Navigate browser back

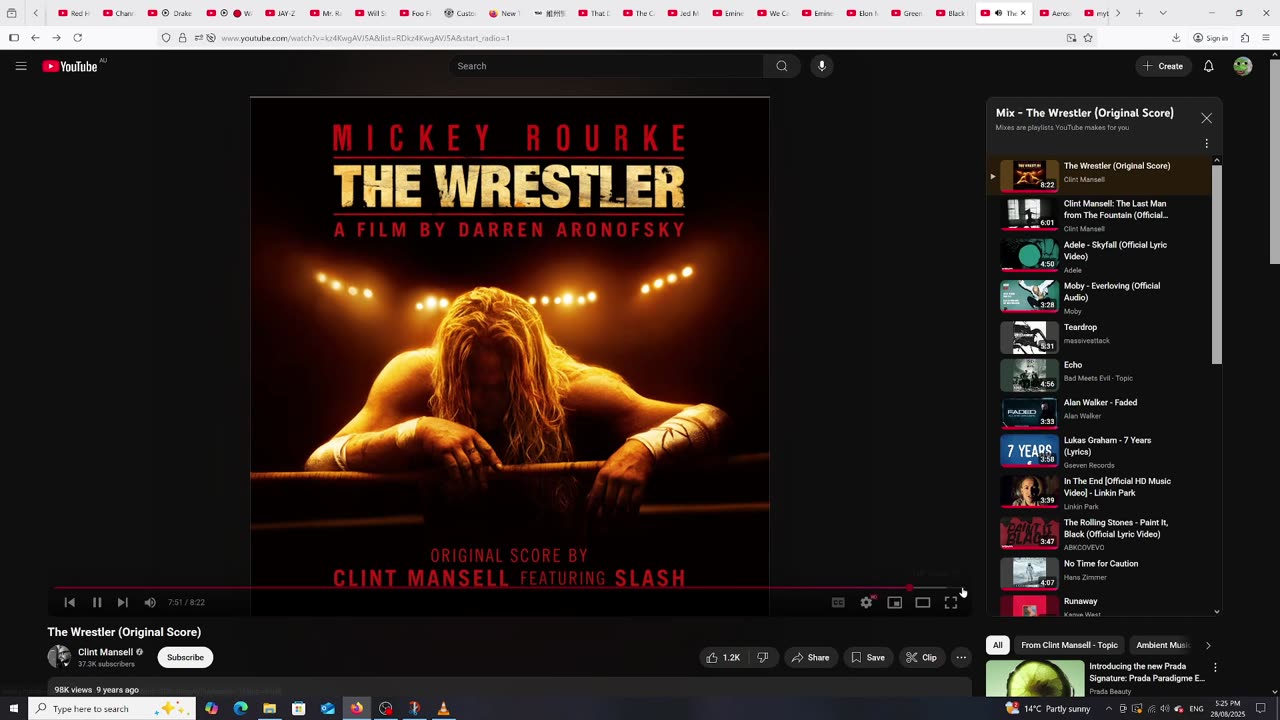(x=35, y=38)
